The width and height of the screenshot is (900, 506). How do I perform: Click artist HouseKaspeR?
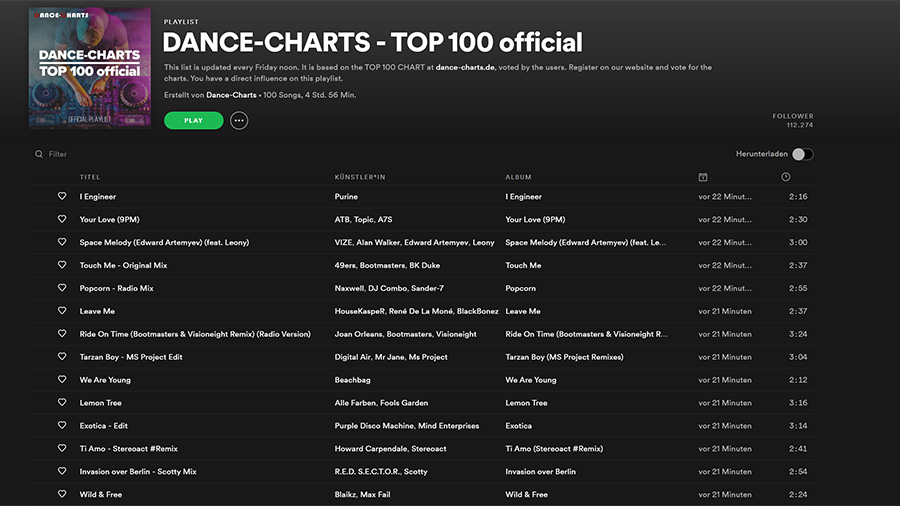pyautogui.click(x=360, y=312)
